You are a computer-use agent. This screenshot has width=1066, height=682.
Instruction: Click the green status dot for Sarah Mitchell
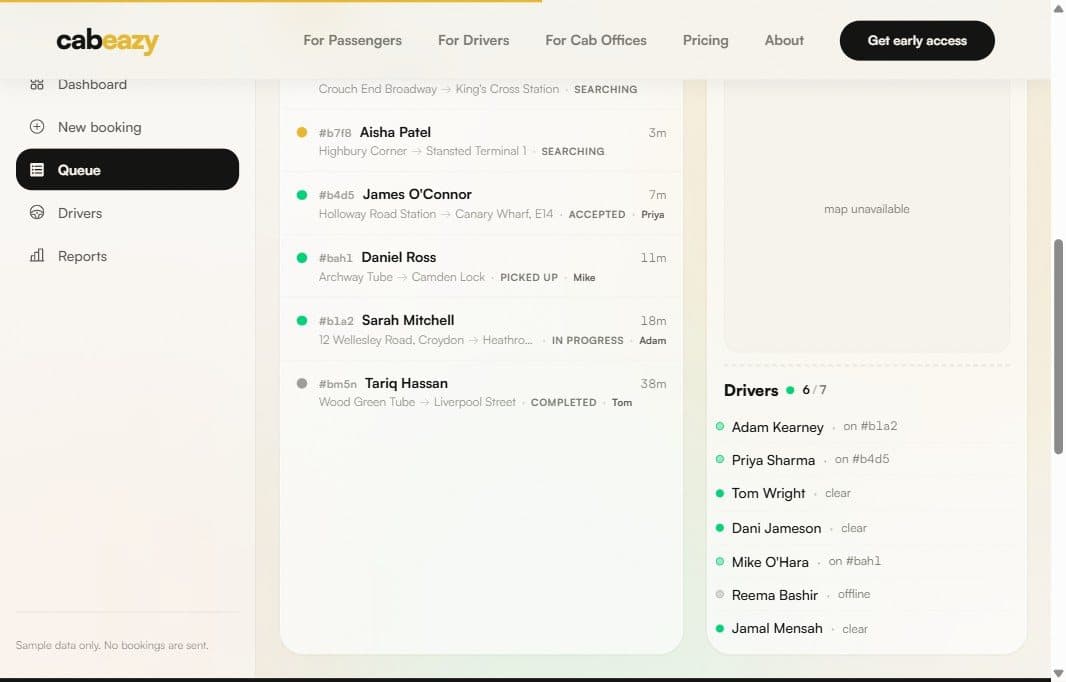click(302, 320)
